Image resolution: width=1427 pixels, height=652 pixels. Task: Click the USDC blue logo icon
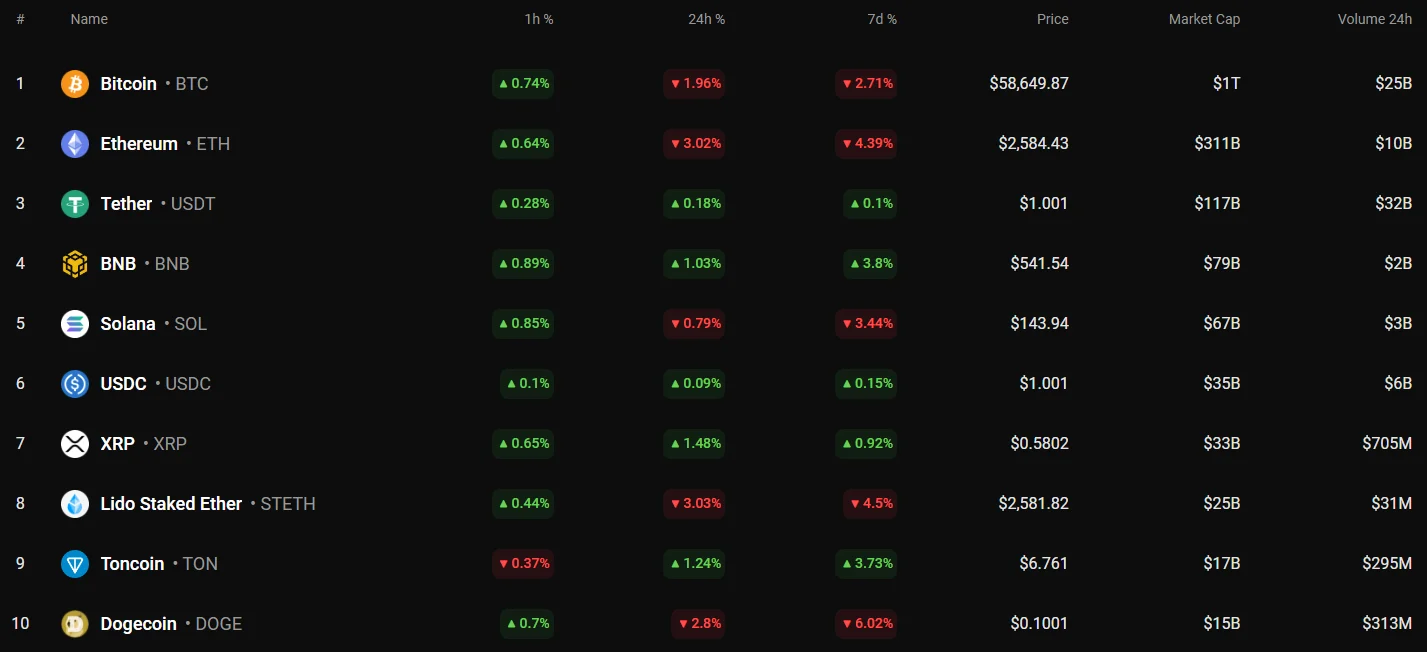(x=75, y=384)
